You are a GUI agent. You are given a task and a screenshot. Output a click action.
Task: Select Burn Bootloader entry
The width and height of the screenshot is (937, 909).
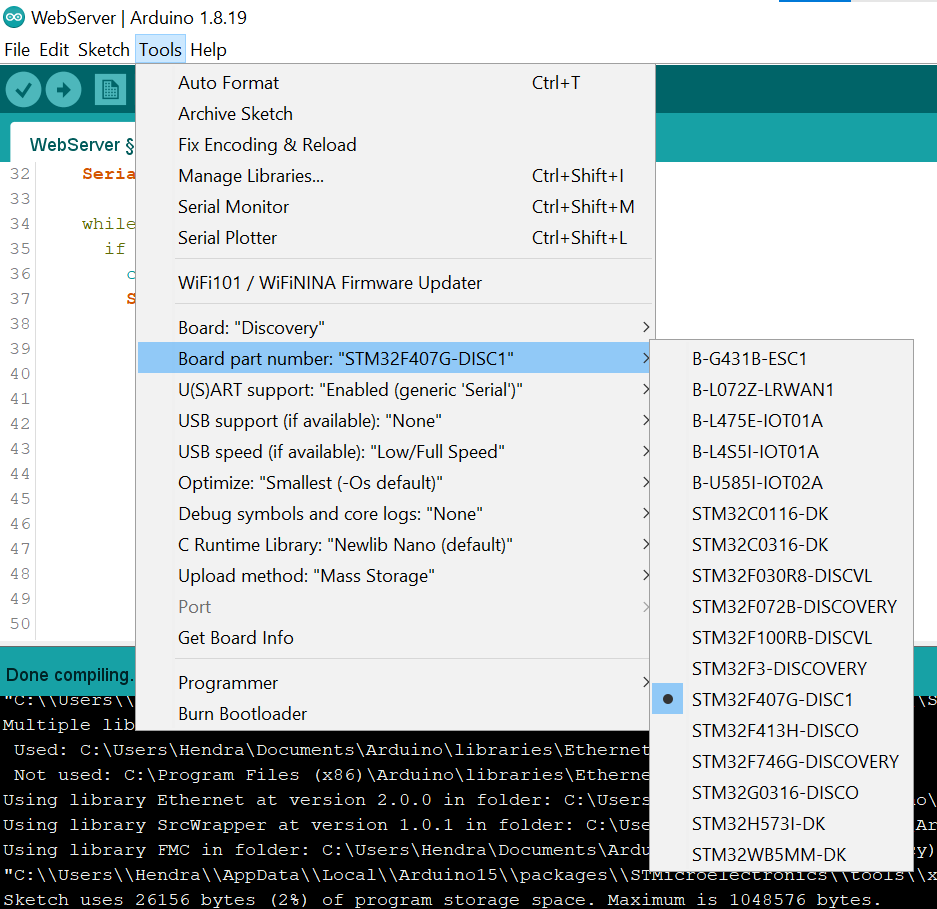[394, 714]
